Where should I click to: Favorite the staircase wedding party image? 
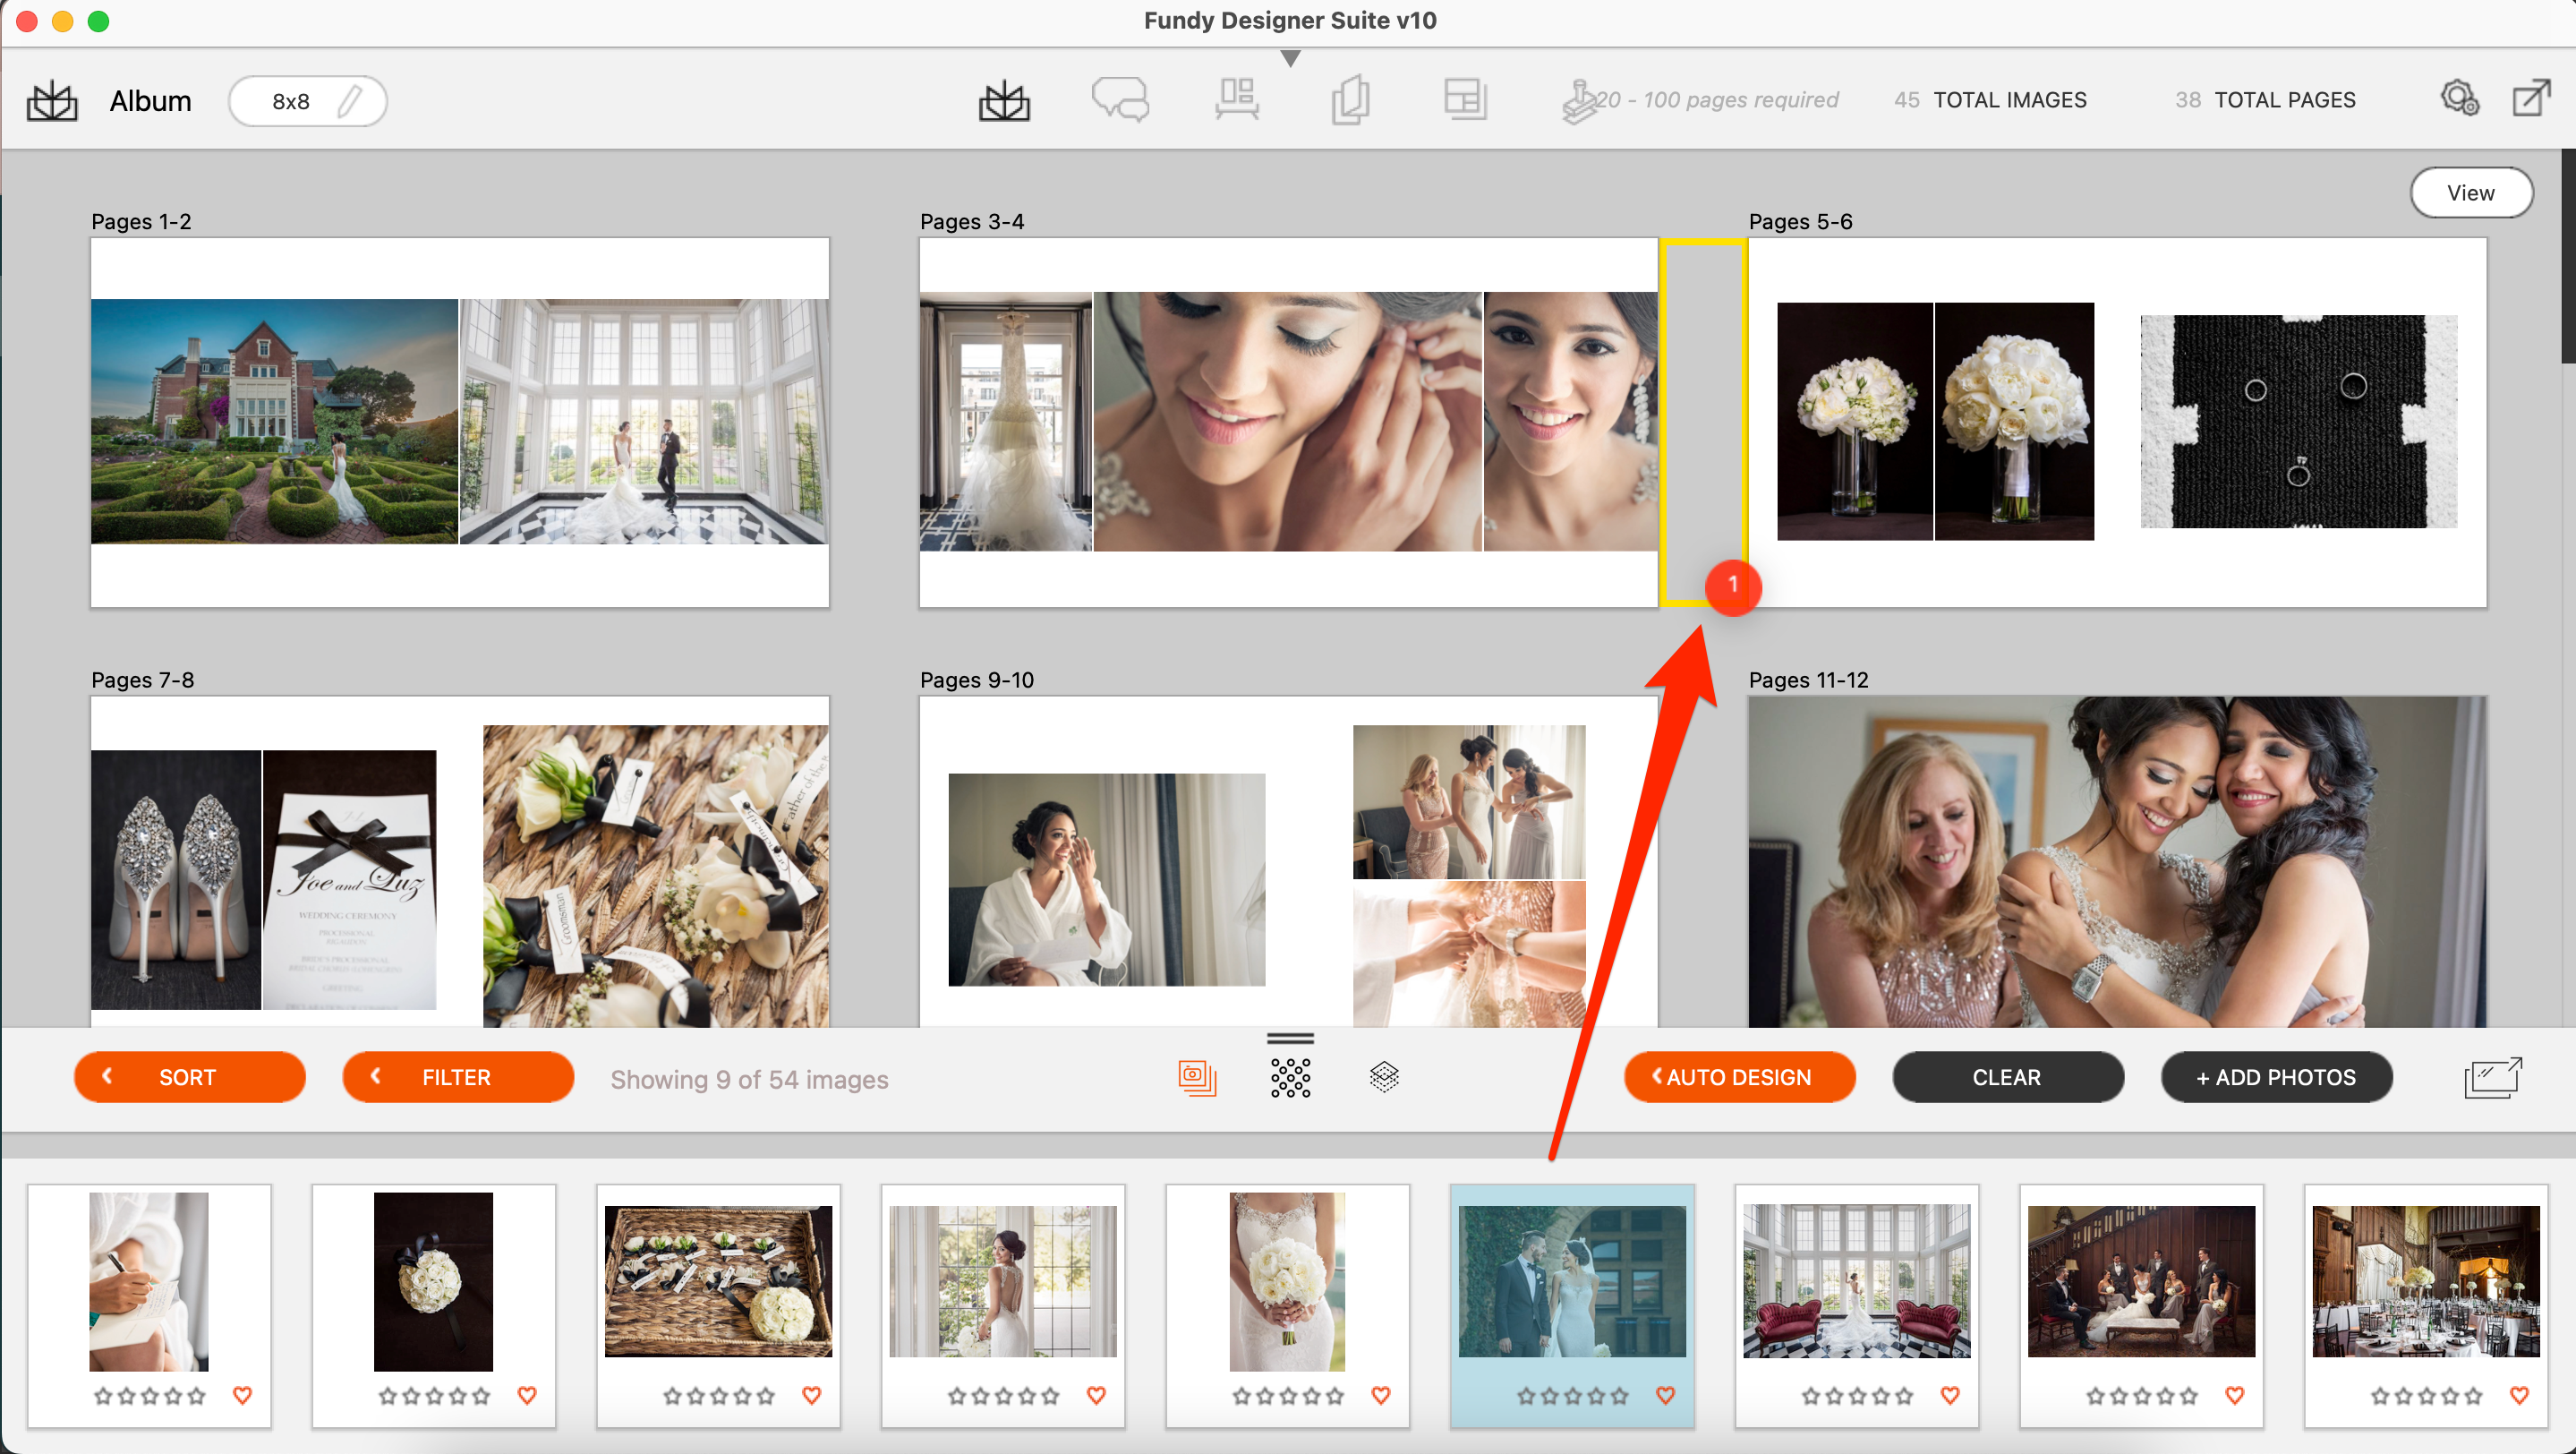click(2235, 1394)
